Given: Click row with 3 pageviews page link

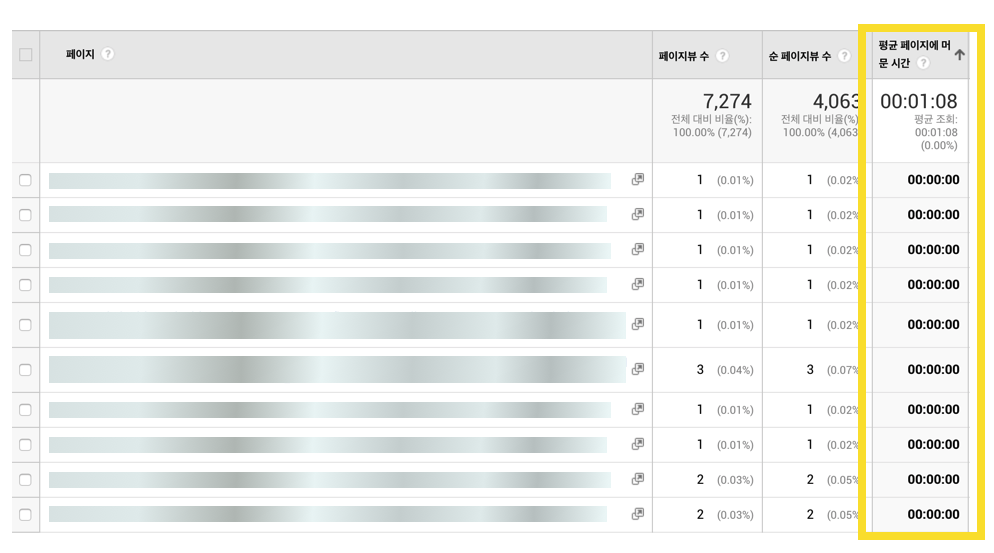Looking at the screenshot, I should tap(336, 369).
